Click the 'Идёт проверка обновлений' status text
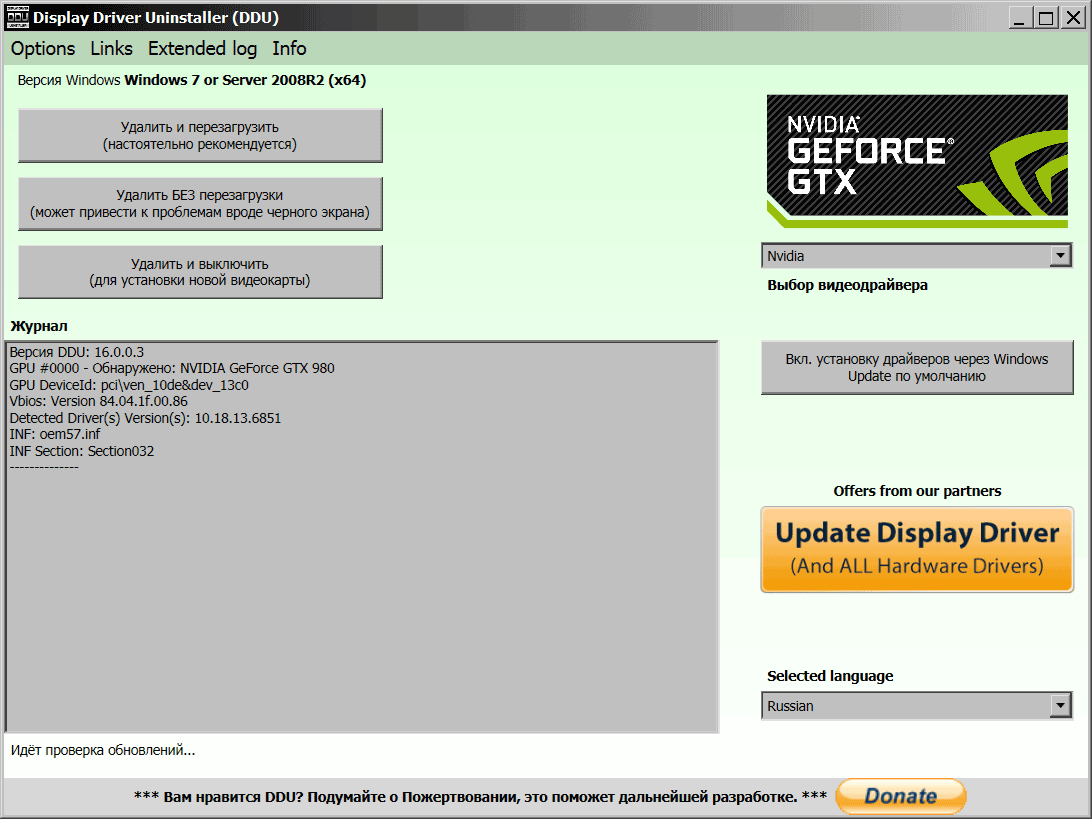The height and width of the screenshot is (819, 1092). [x=103, y=750]
